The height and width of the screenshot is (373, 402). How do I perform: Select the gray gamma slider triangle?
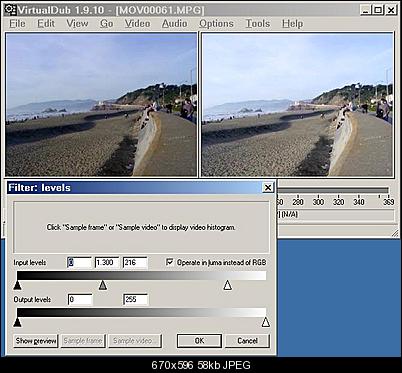[x=103, y=285]
